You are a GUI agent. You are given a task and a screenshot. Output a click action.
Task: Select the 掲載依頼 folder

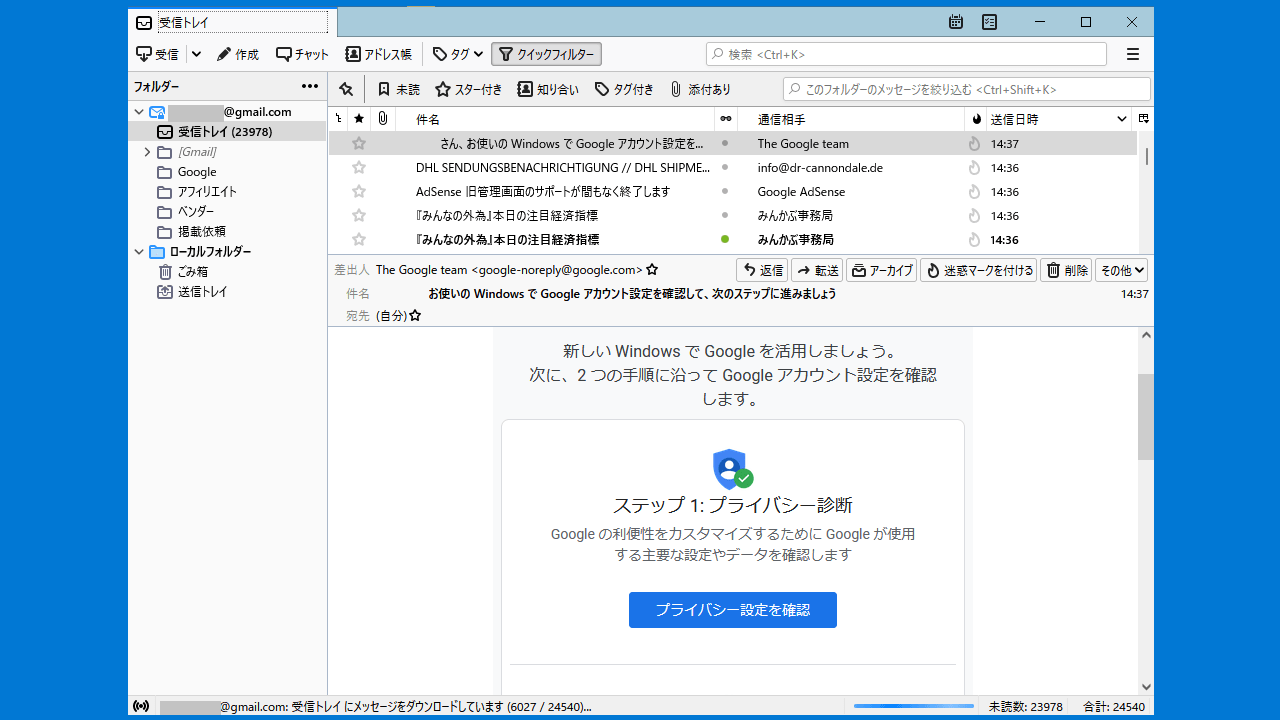(x=191, y=232)
